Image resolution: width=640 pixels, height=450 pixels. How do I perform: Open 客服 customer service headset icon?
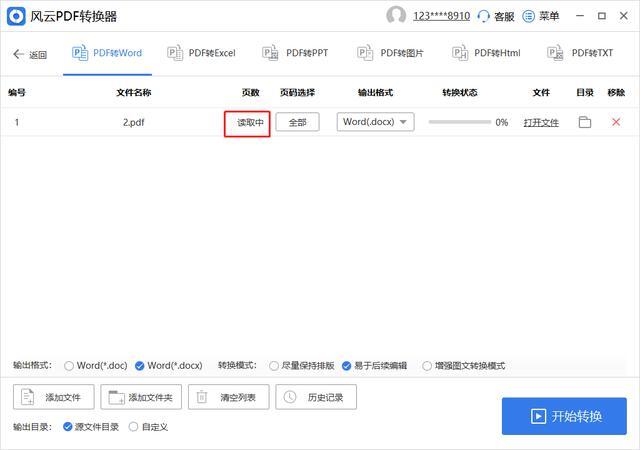point(483,16)
